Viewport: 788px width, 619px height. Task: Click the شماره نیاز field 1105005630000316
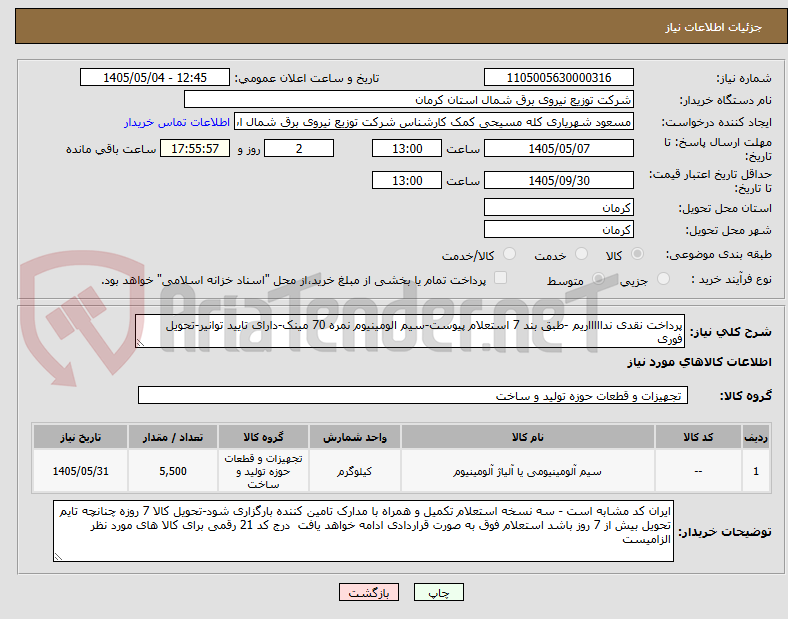(559, 77)
